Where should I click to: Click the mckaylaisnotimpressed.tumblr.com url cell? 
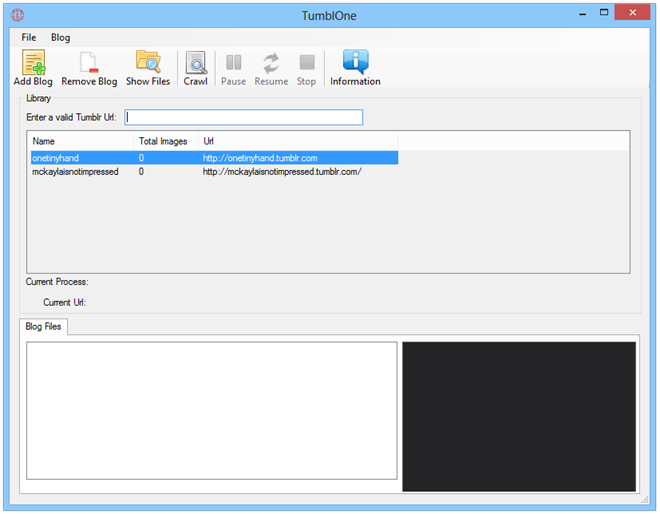(282, 172)
